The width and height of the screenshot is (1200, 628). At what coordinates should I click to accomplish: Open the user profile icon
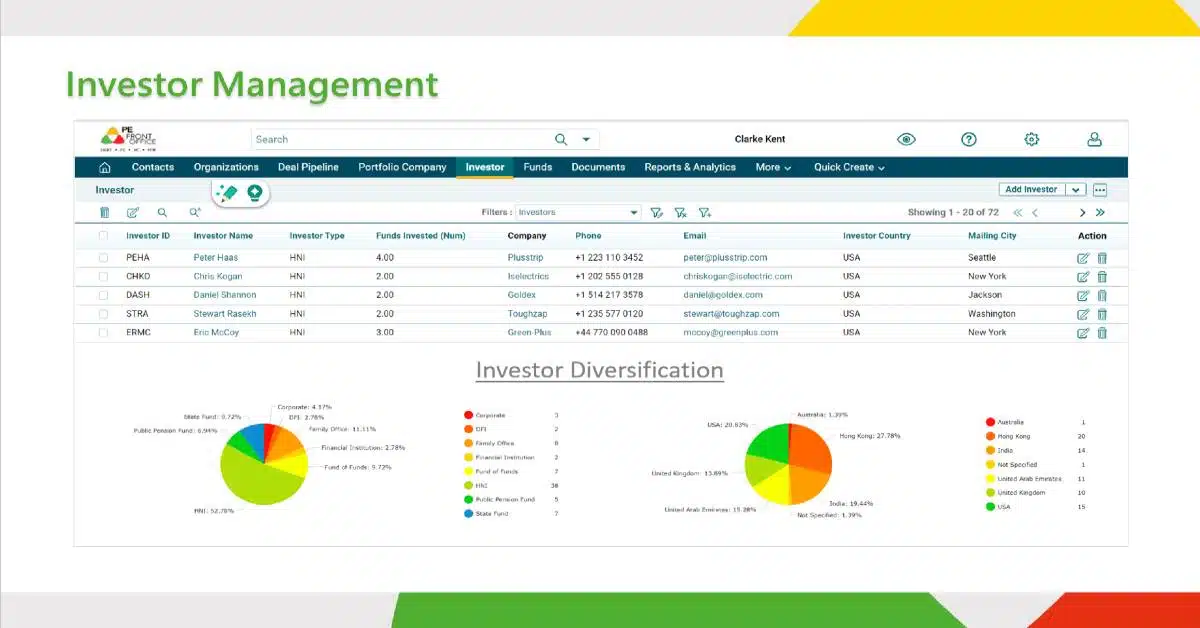tap(1095, 140)
